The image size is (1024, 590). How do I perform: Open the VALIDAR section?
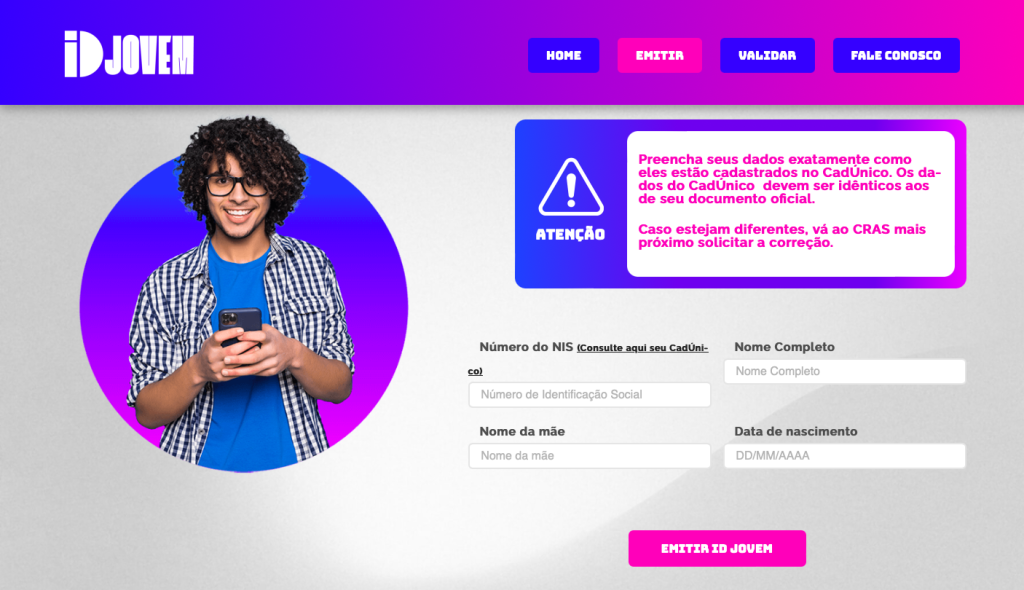pos(767,56)
